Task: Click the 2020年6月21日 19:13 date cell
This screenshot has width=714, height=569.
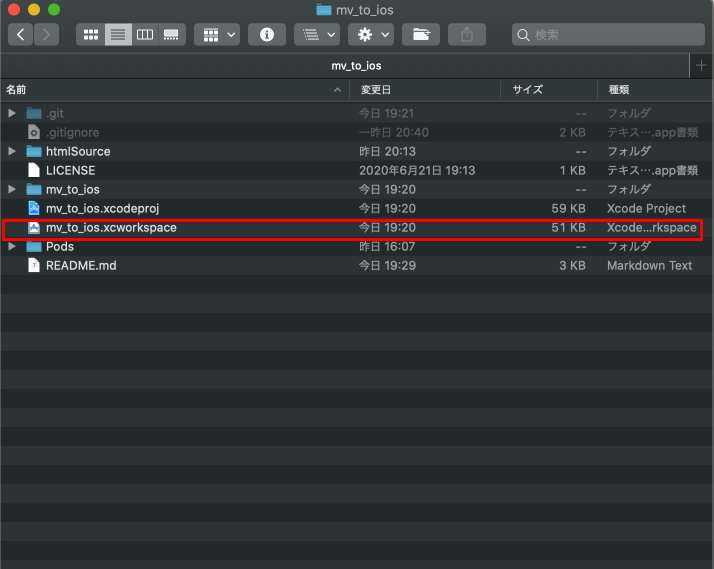Action: click(417, 171)
